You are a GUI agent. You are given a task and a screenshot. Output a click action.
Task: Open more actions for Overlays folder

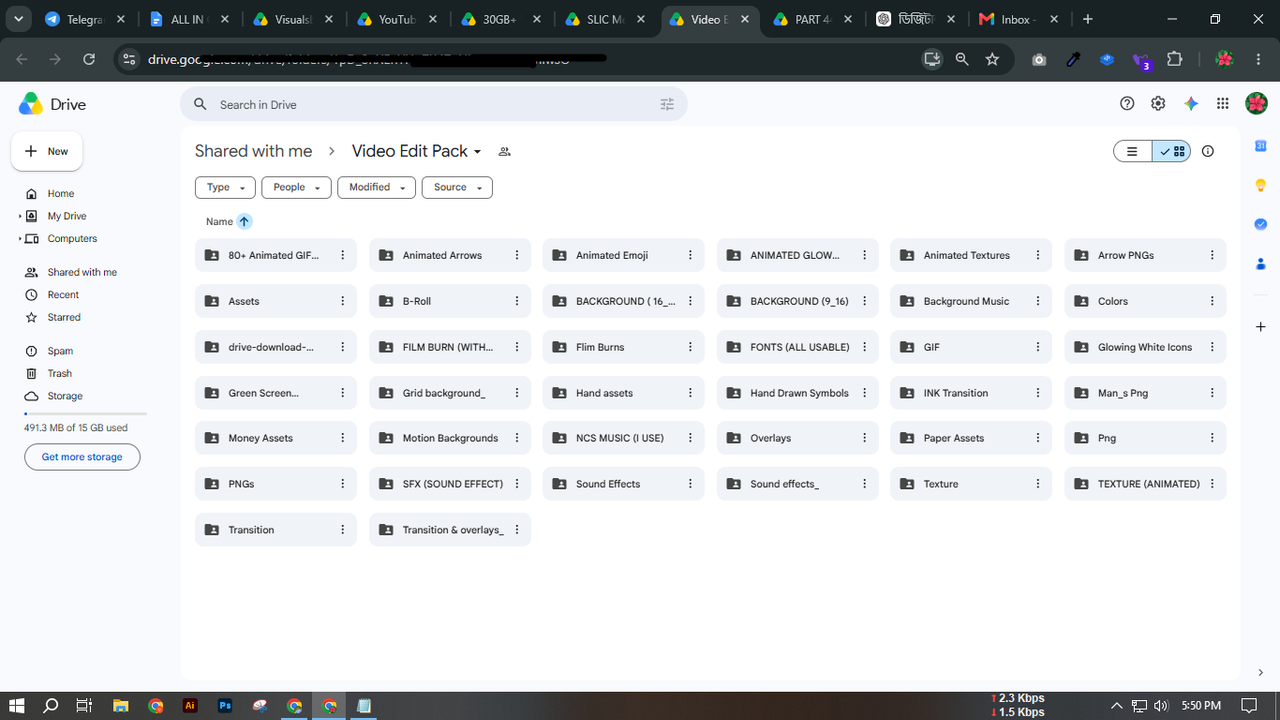[864, 438]
